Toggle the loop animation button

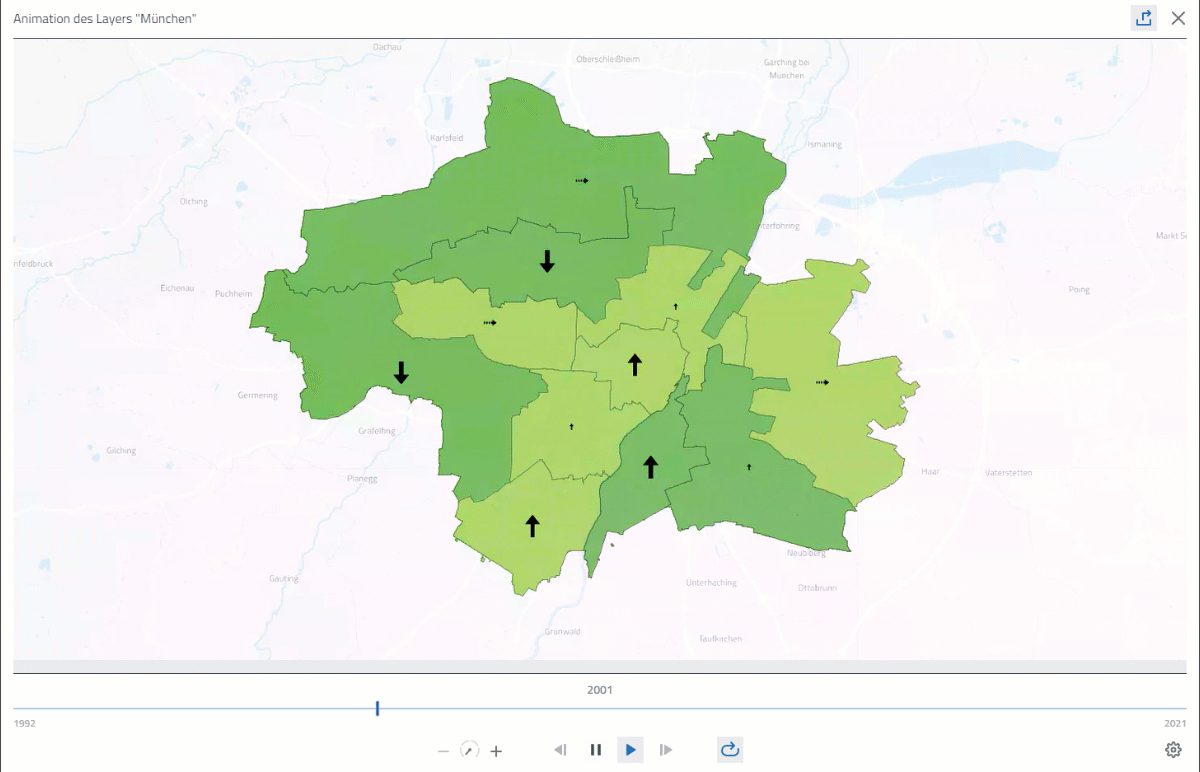coord(730,750)
